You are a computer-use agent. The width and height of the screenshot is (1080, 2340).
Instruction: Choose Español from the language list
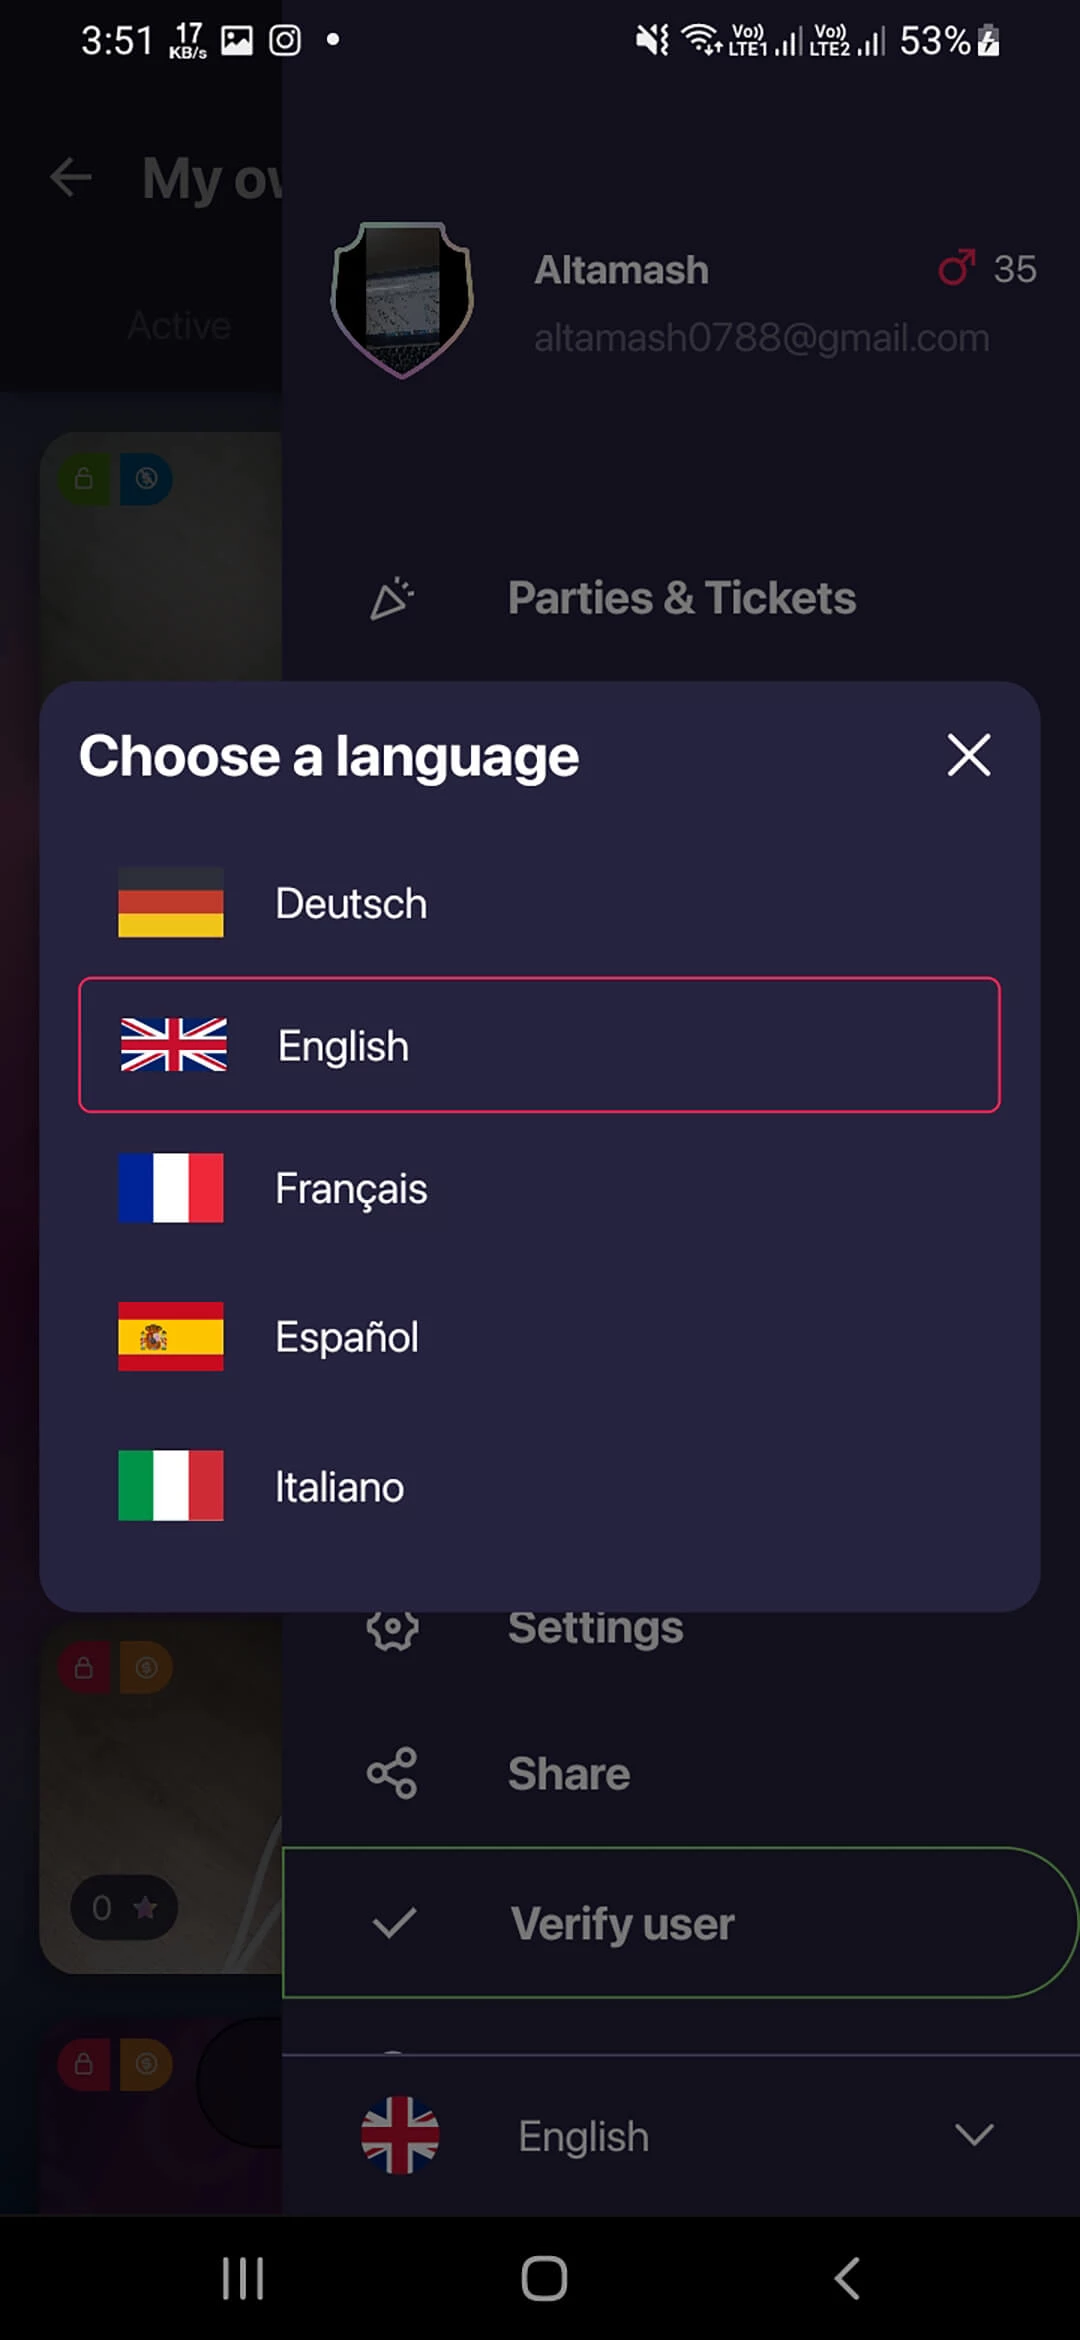pyautogui.click(x=346, y=1337)
